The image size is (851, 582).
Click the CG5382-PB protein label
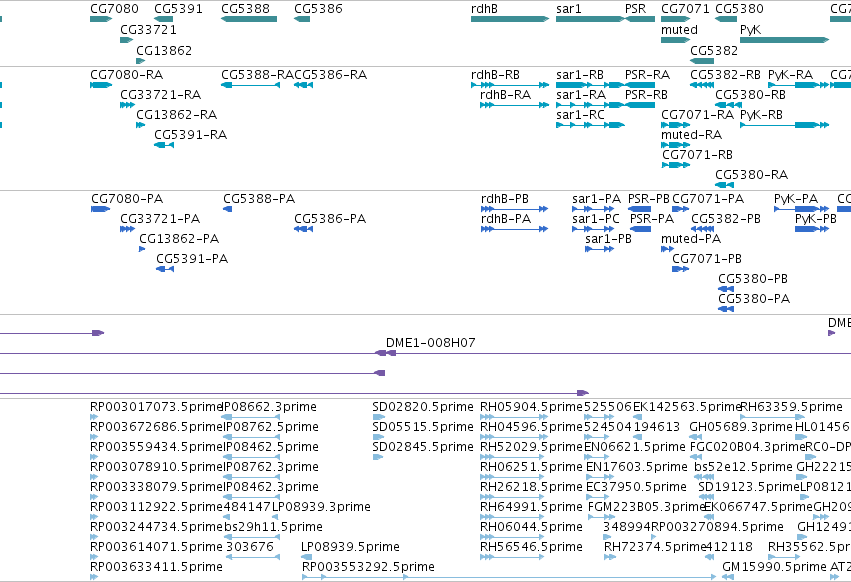coord(726,219)
